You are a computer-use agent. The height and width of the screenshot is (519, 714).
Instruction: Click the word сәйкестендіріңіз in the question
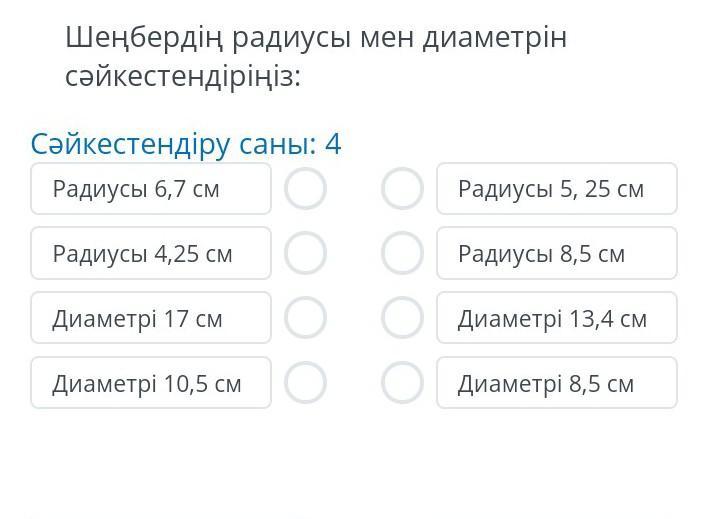pos(182,77)
